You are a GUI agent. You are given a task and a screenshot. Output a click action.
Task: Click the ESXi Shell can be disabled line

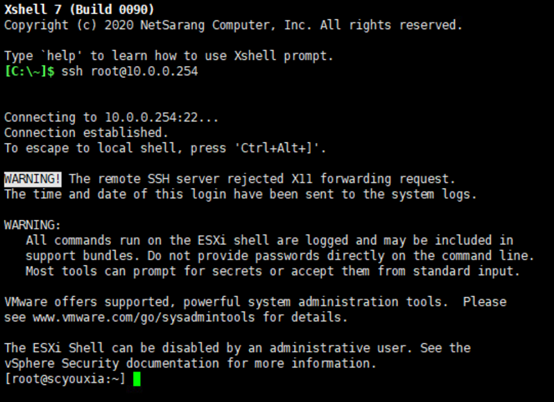237,348
